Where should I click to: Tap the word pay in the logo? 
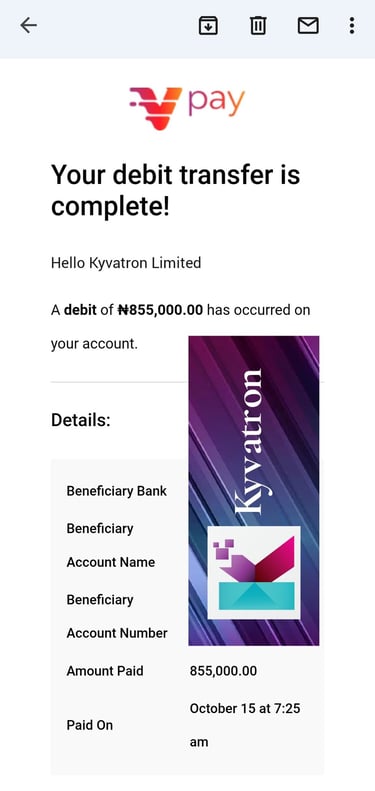[x=217, y=102]
